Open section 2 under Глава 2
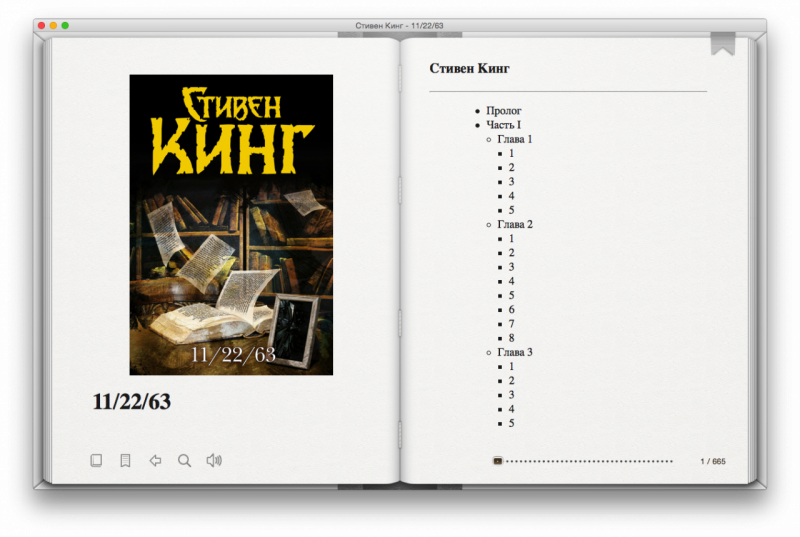The height and width of the screenshot is (537, 800). [x=511, y=253]
